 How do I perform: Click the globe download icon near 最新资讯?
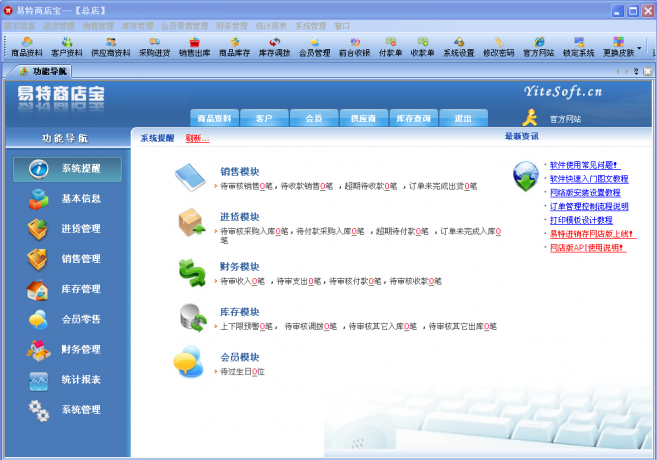(525, 176)
